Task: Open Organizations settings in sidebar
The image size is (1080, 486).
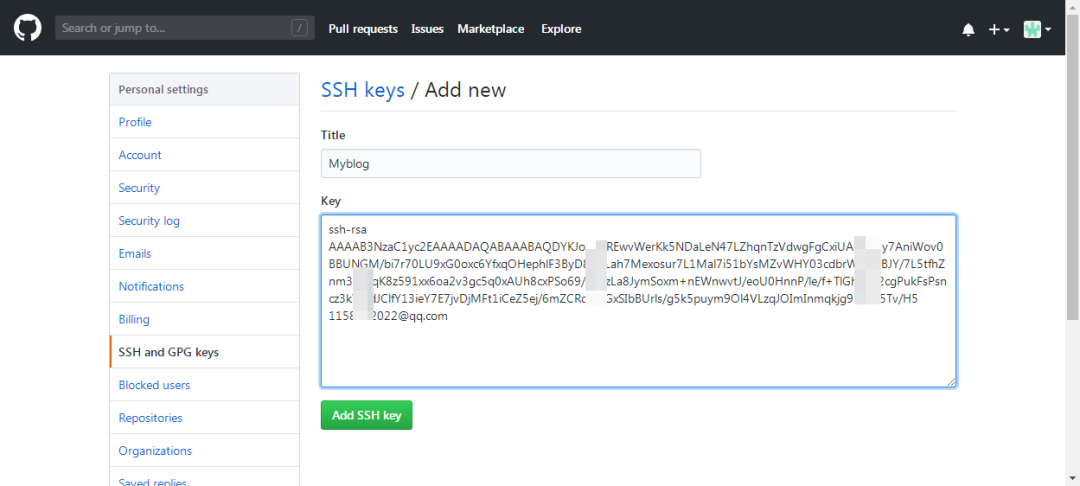Action: tap(204, 451)
